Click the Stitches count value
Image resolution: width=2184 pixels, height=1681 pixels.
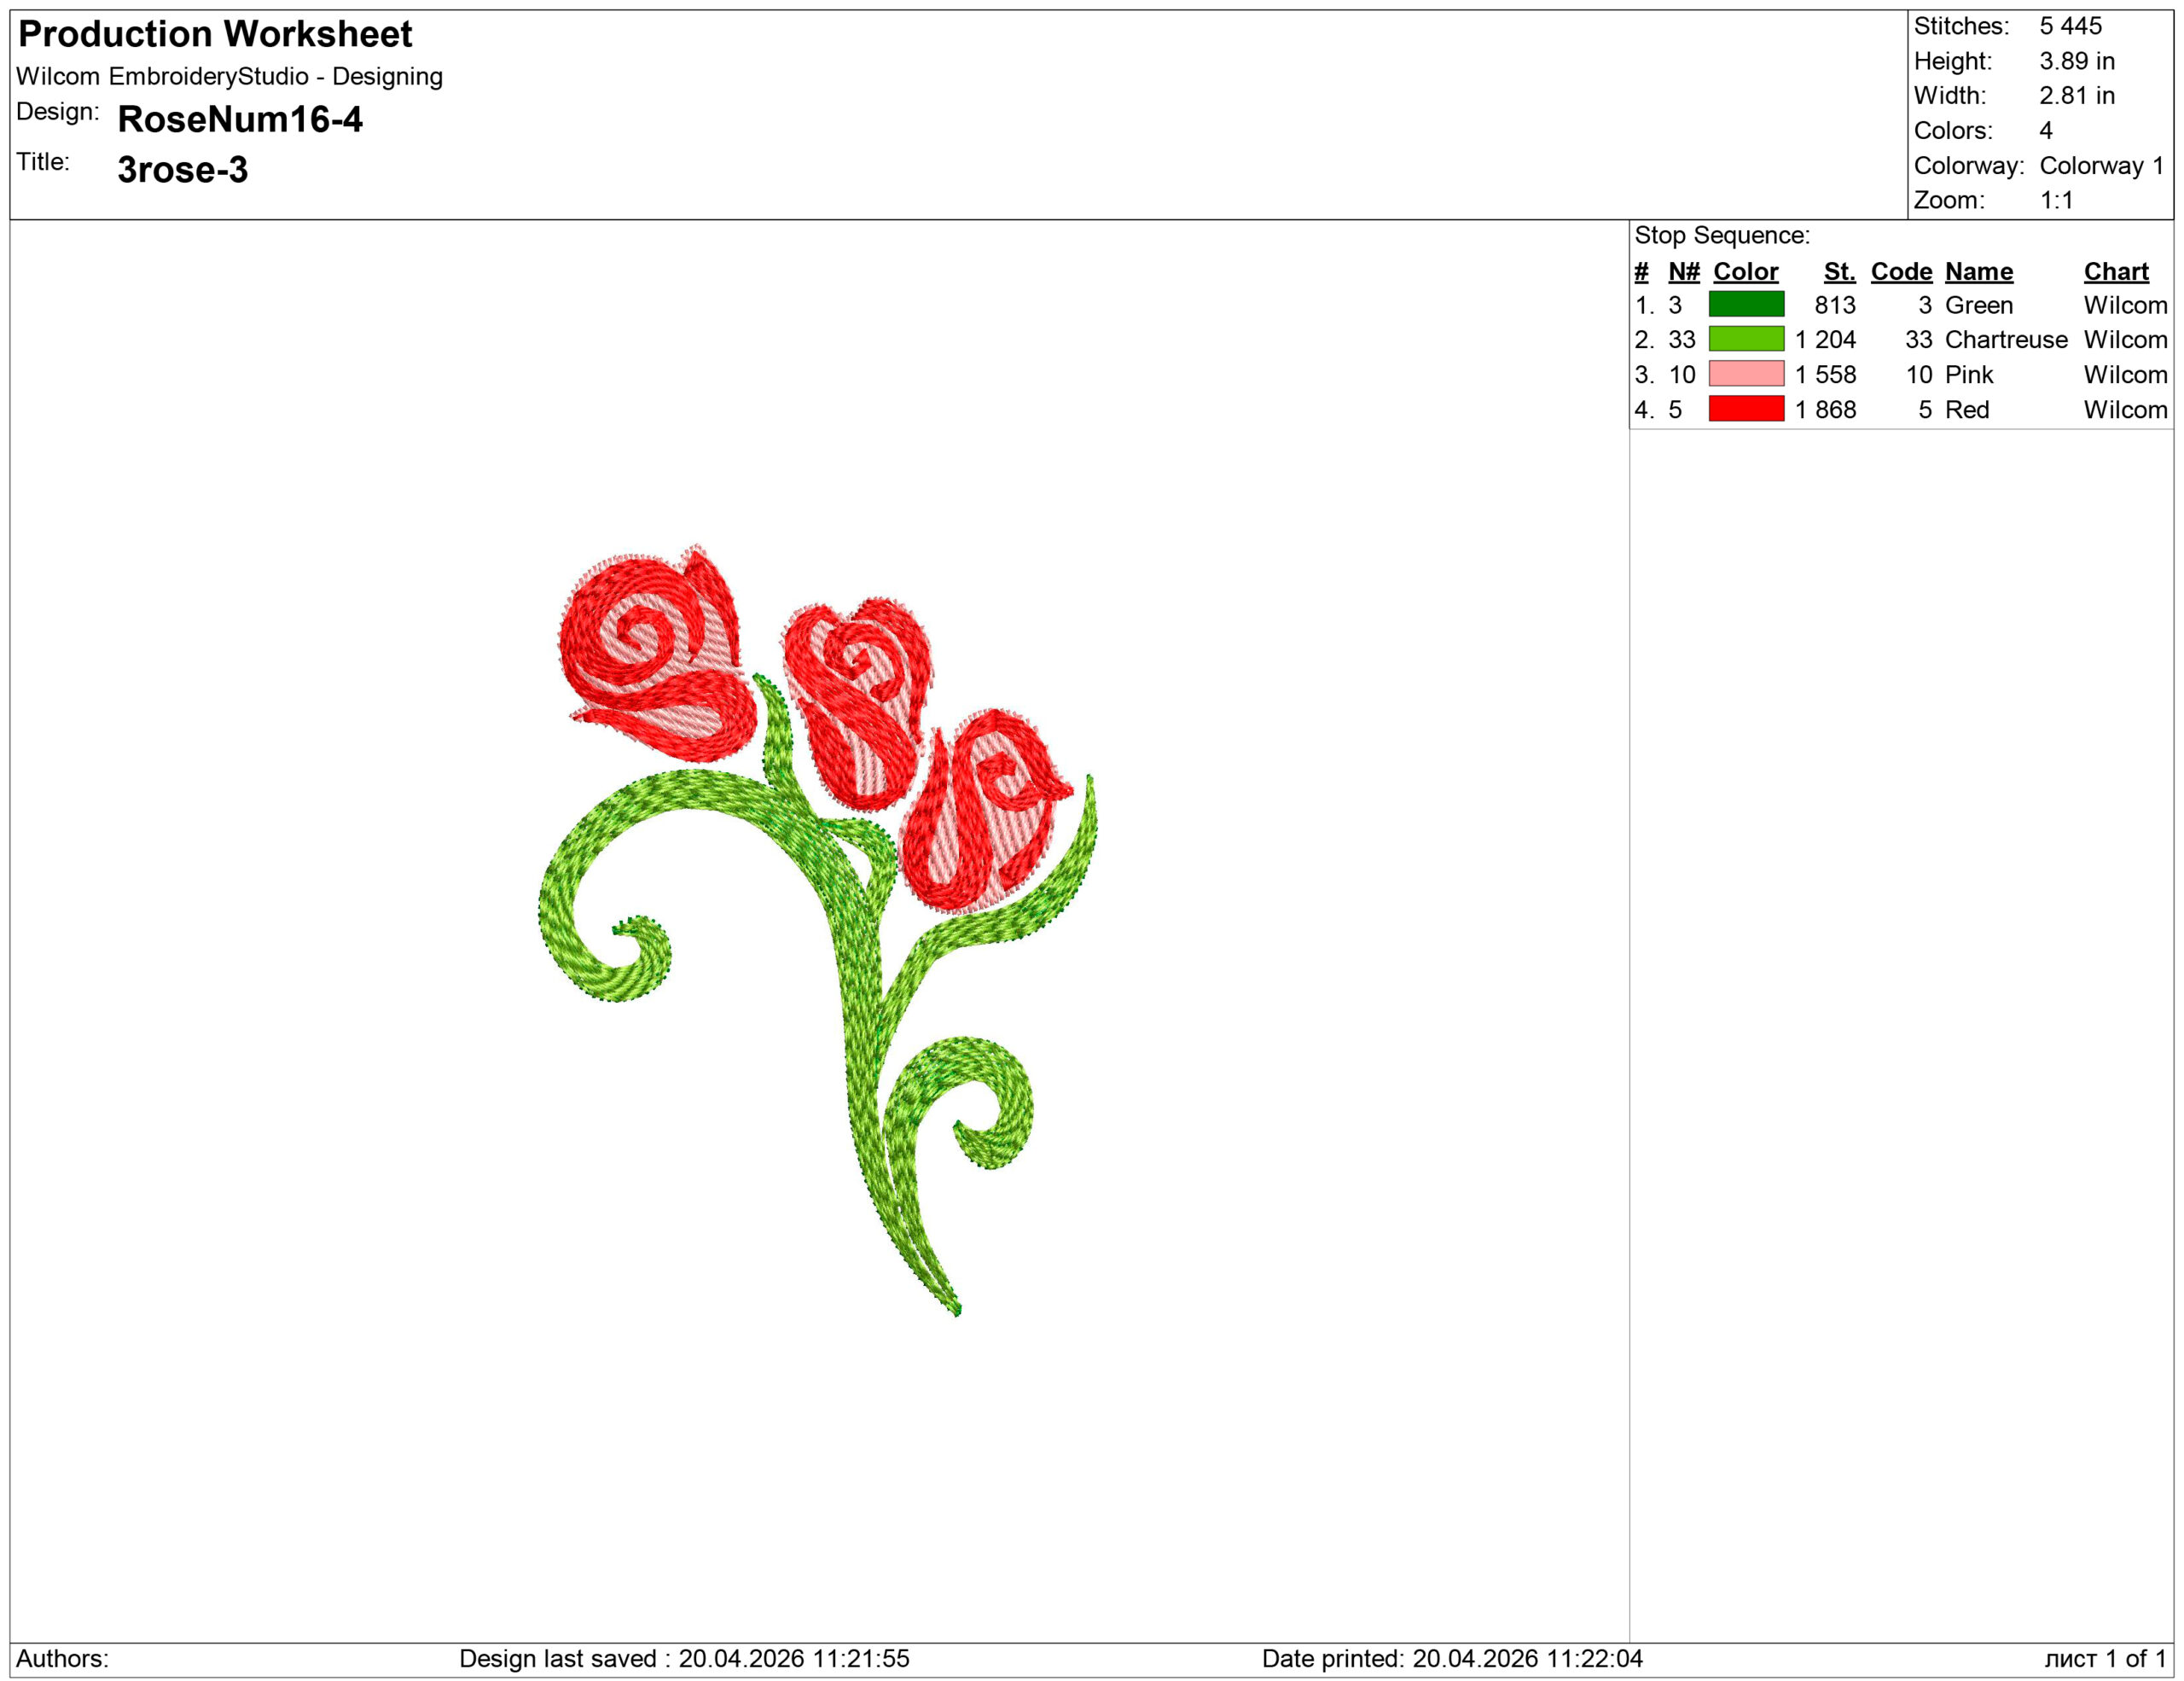(2070, 26)
